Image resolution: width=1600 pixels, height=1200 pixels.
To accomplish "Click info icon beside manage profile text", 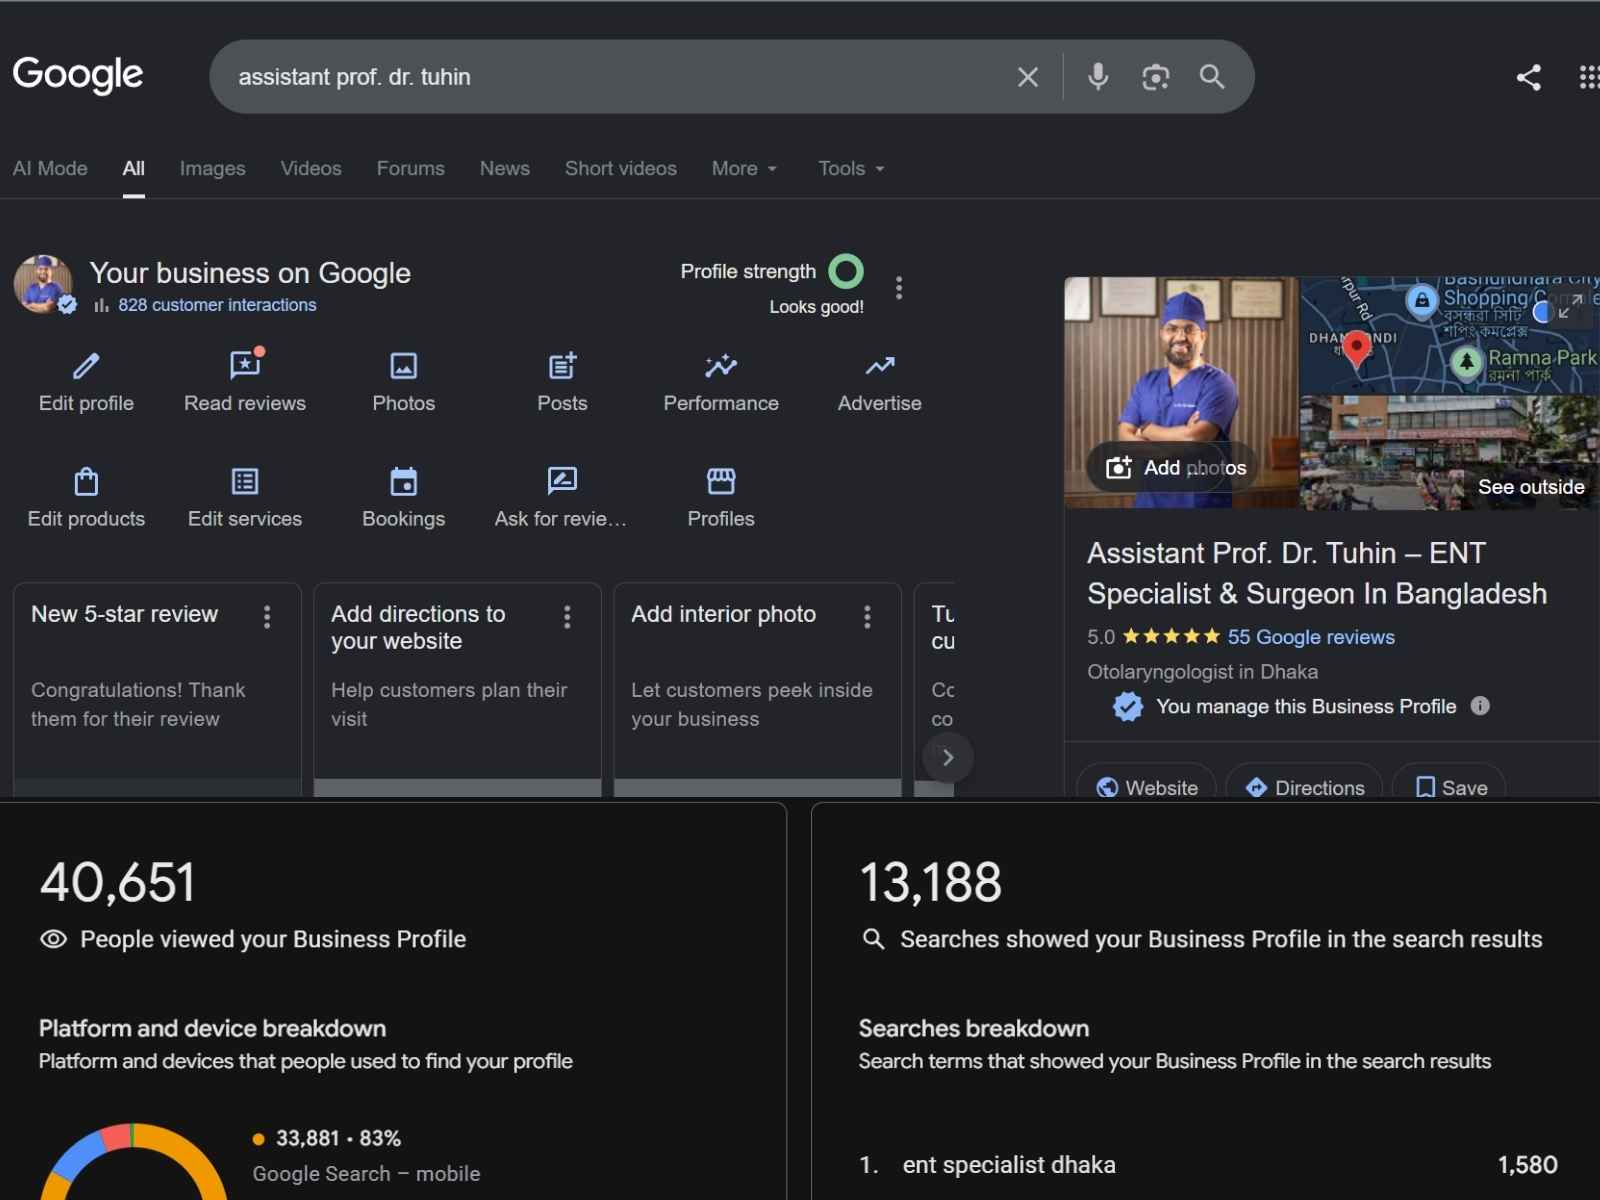I will (x=1480, y=706).
